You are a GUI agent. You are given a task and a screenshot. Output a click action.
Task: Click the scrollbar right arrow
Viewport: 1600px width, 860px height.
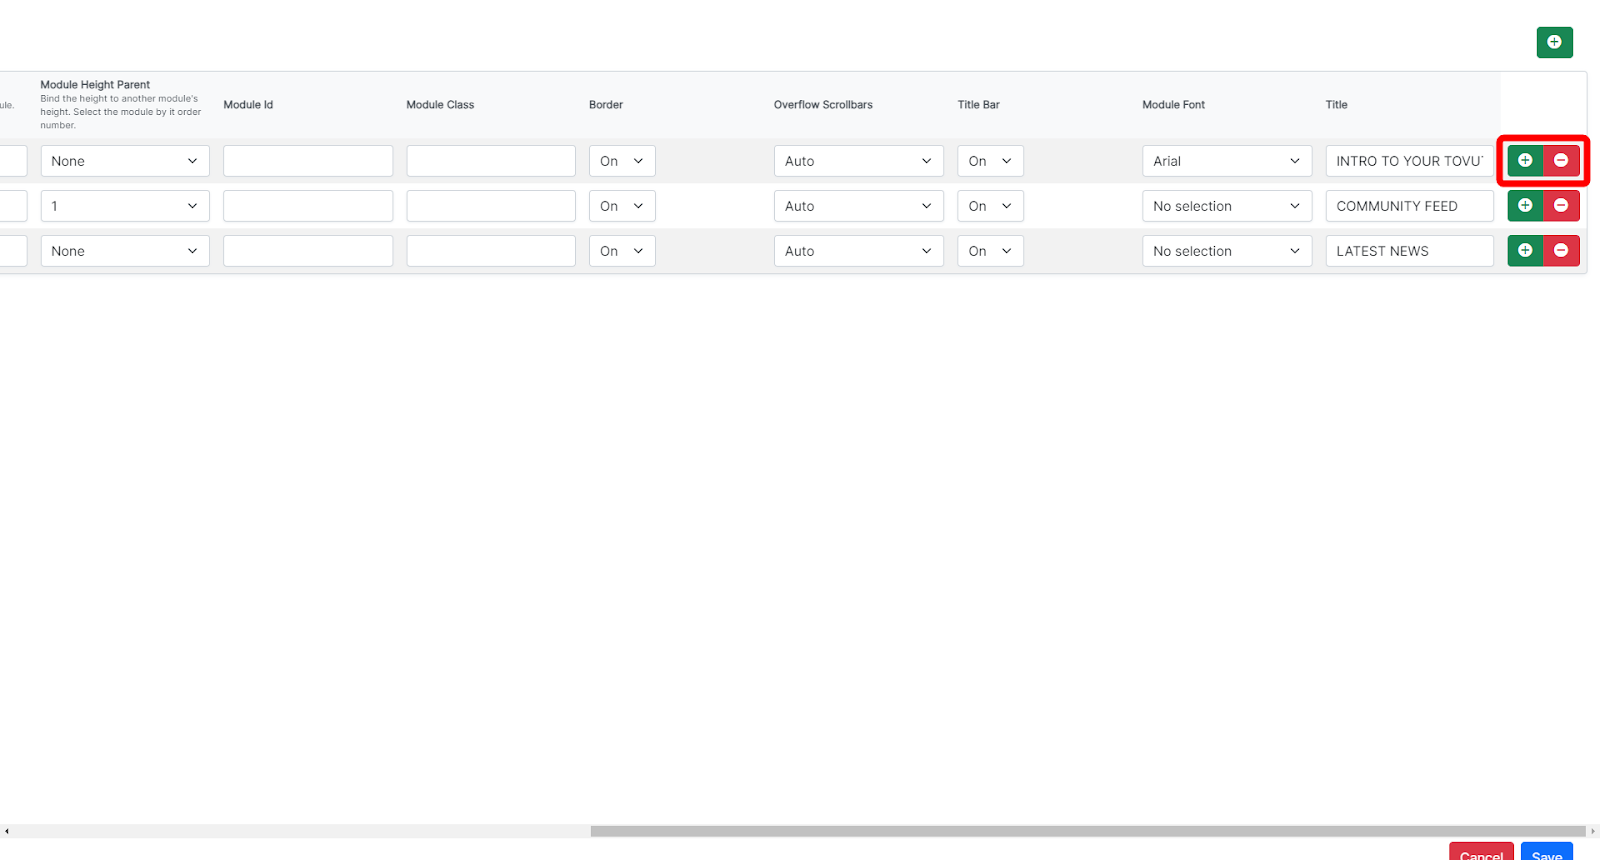coord(1593,831)
